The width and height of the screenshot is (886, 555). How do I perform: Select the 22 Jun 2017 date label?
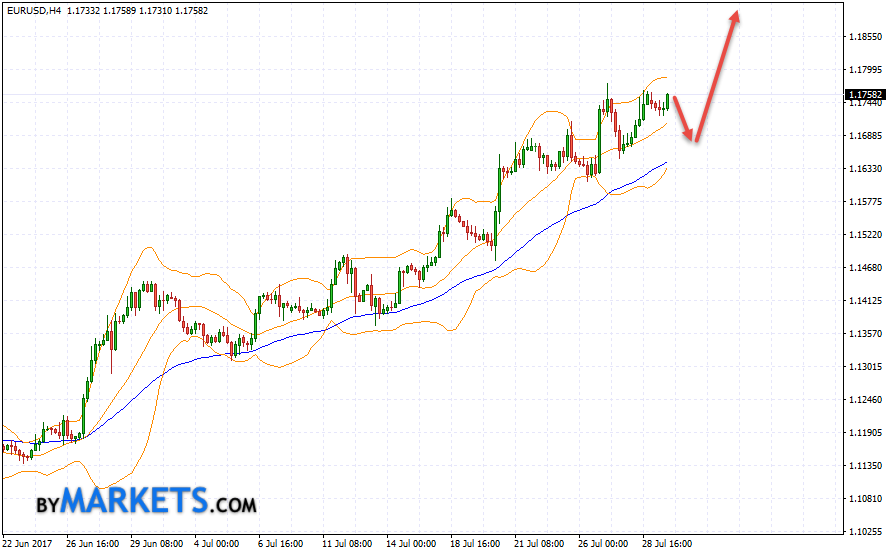click(28, 544)
